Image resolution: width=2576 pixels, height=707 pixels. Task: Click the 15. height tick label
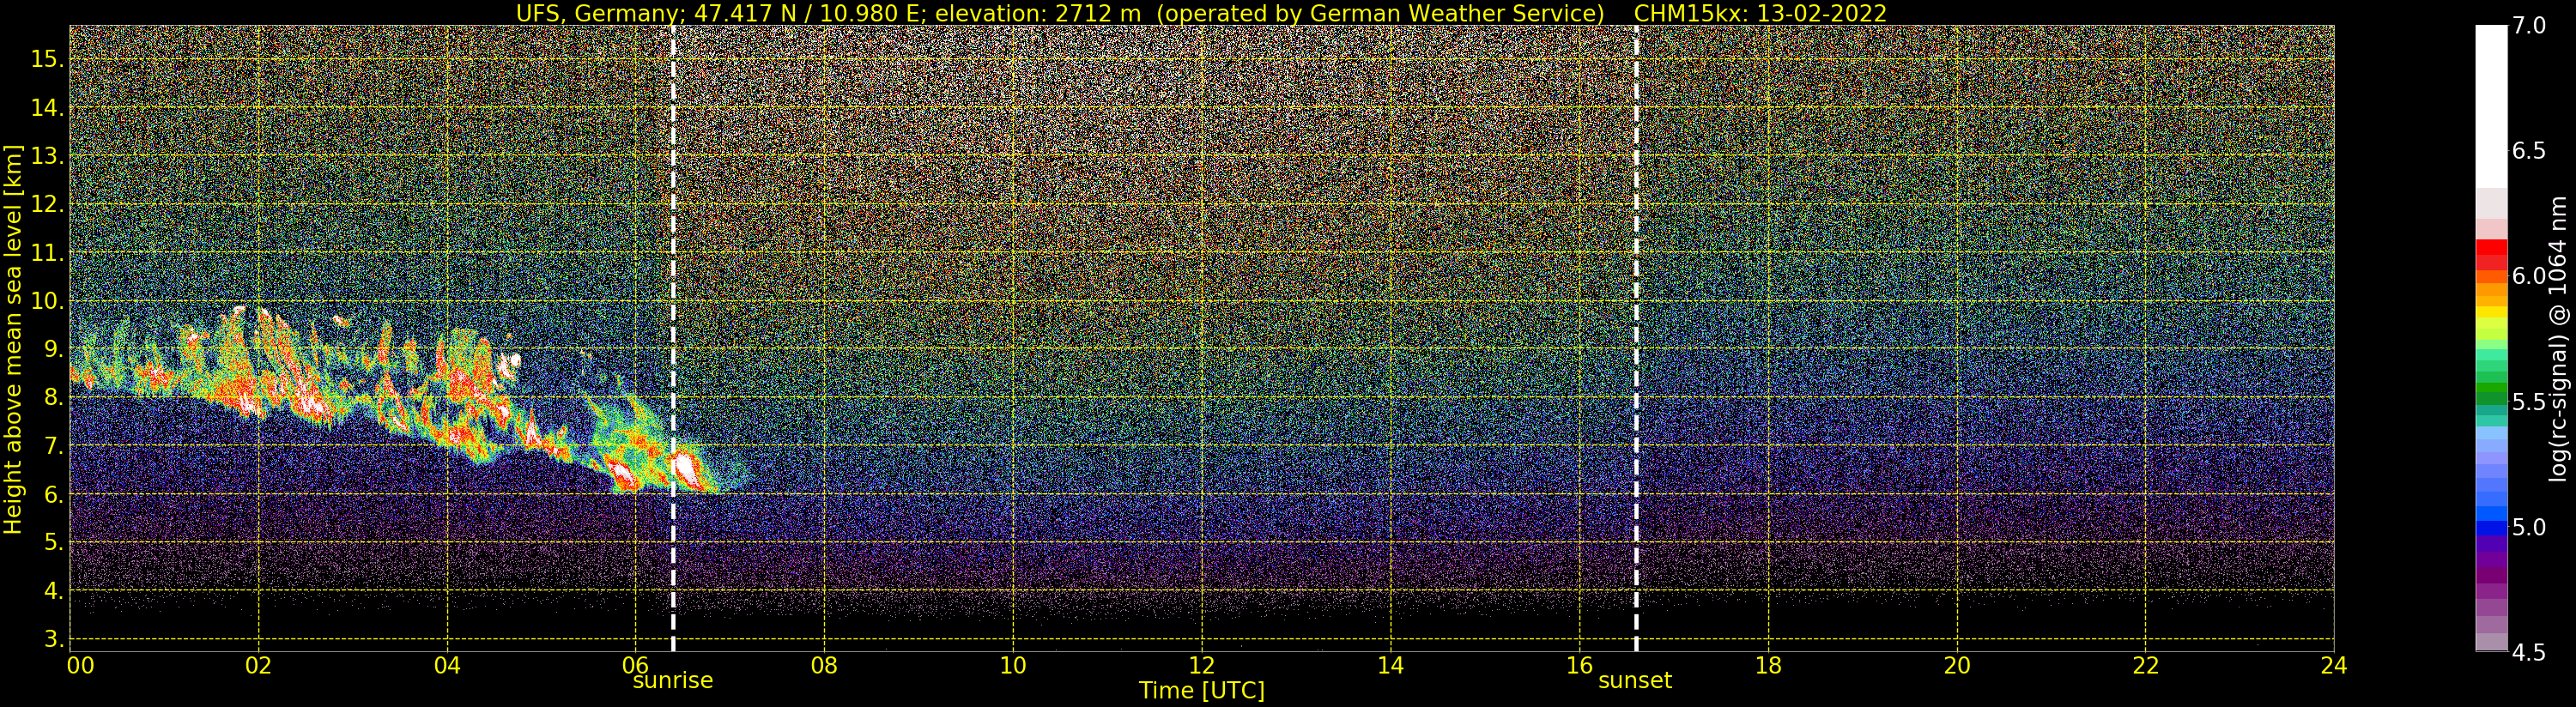[47, 59]
